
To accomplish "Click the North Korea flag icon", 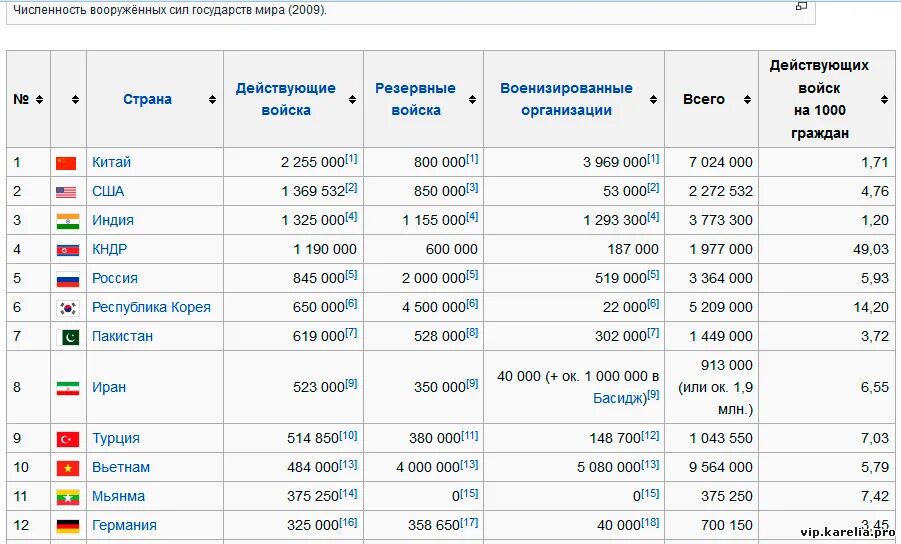I will coord(68,250).
